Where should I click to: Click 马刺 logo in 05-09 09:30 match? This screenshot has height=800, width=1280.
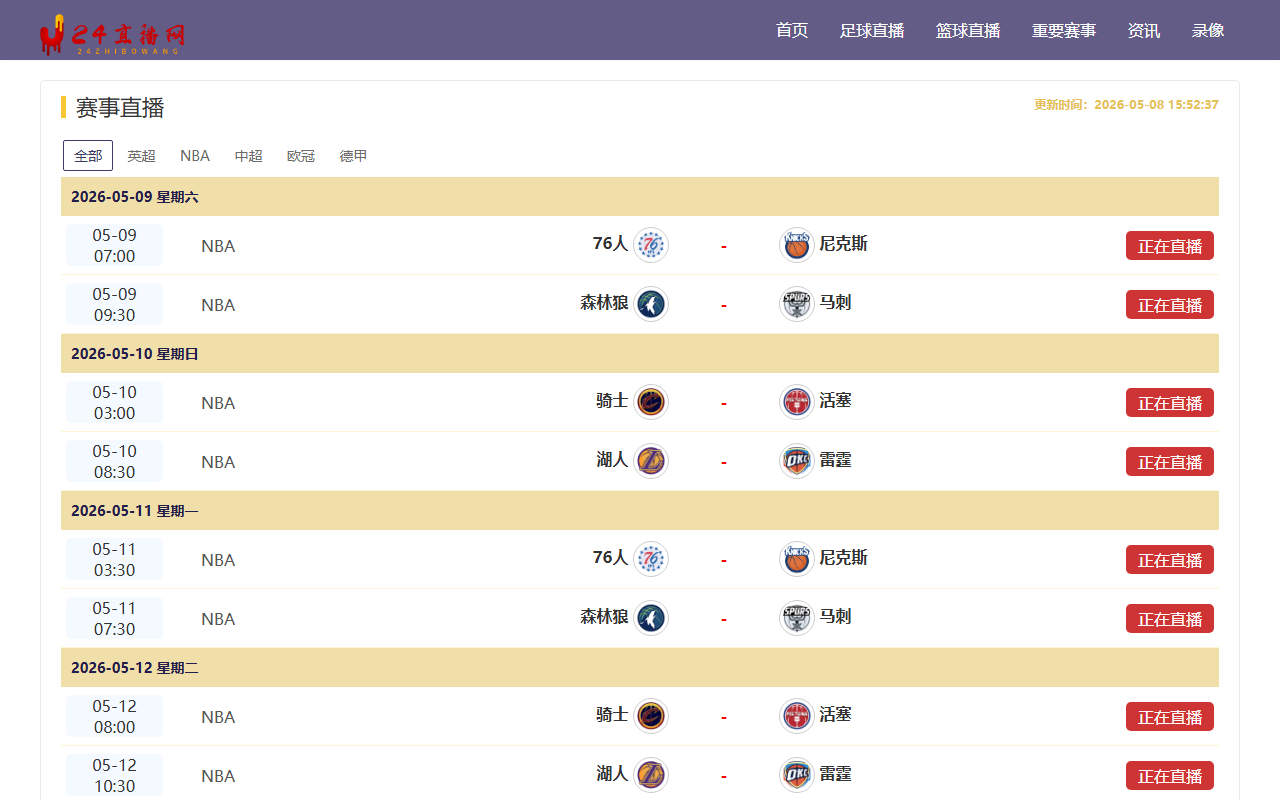(x=797, y=304)
